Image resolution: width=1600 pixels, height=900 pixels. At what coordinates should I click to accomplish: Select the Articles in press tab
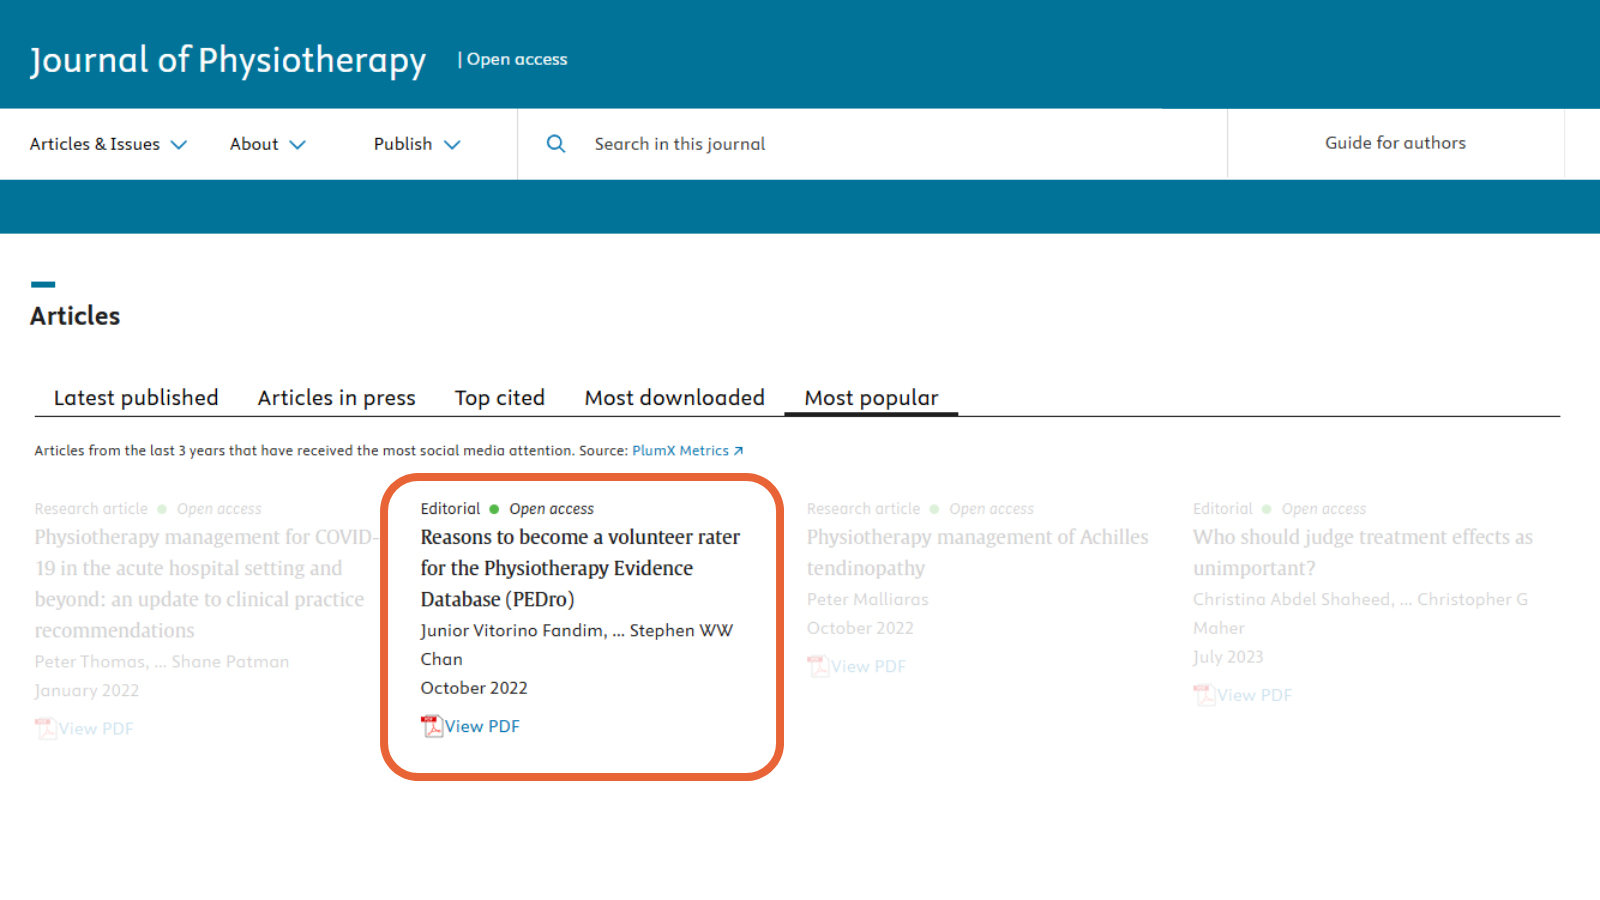[x=336, y=398]
